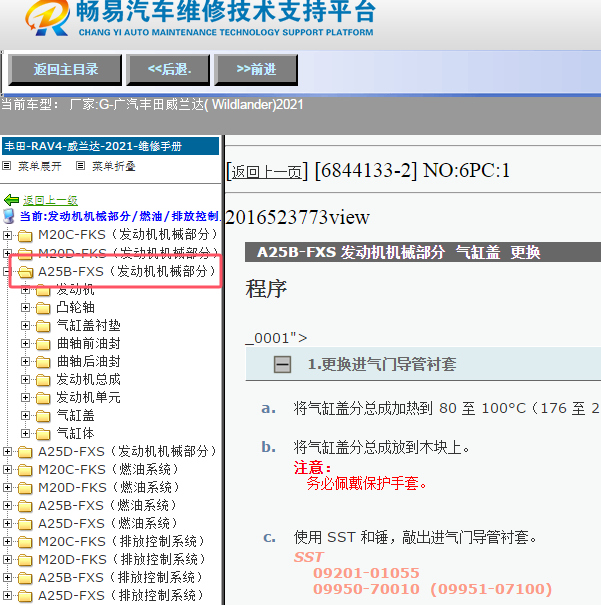This screenshot has width=601, height=605.
Task: Click the green back arrow icon
Action: click(x=11, y=200)
